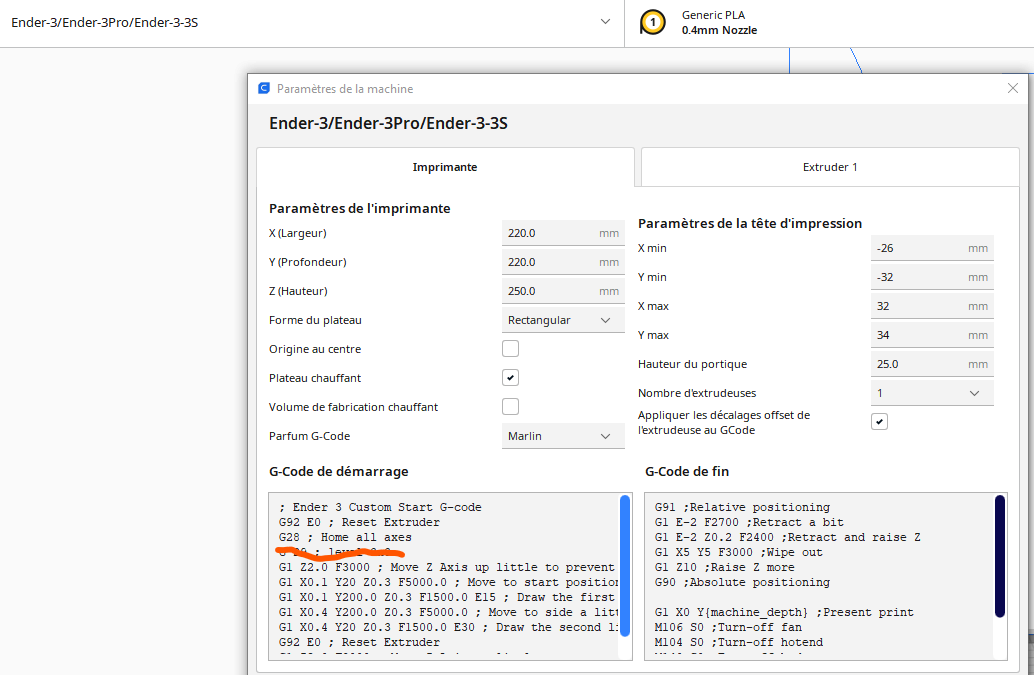The image size is (1034, 675).
Task: Open Nombre d'extrudeuses dropdown
Action: 932,393
